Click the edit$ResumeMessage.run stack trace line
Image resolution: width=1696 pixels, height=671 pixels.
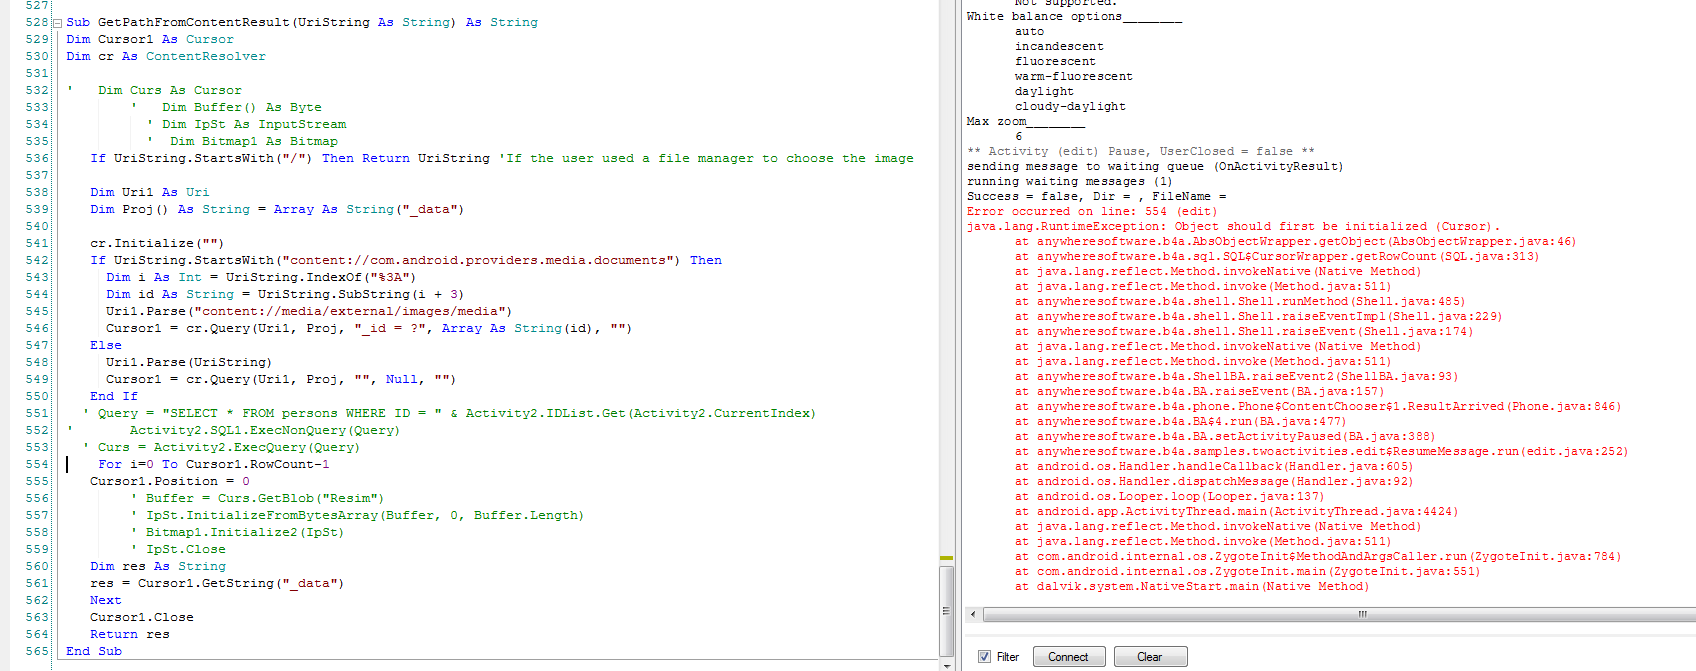click(x=1322, y=452)
